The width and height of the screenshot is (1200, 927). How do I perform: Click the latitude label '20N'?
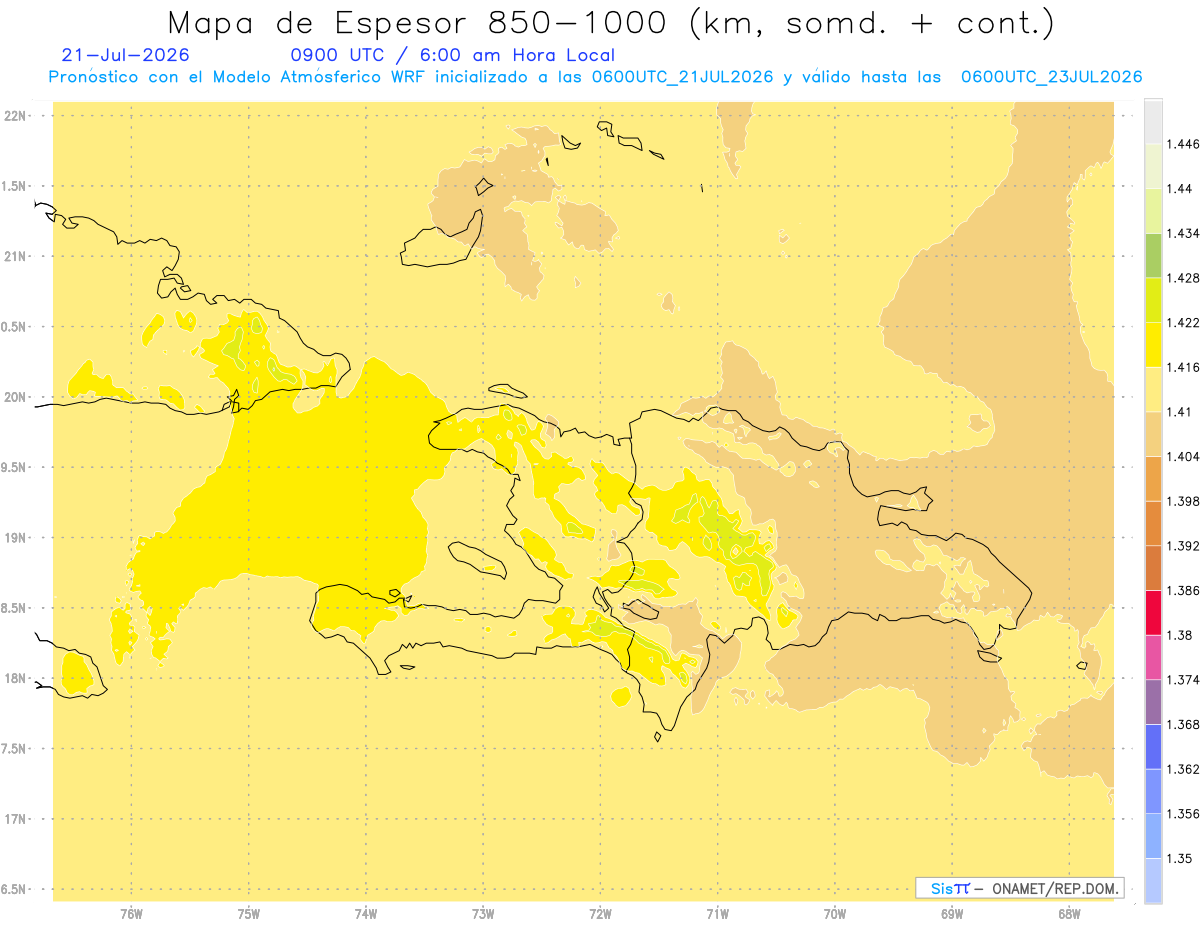(15, 397)
